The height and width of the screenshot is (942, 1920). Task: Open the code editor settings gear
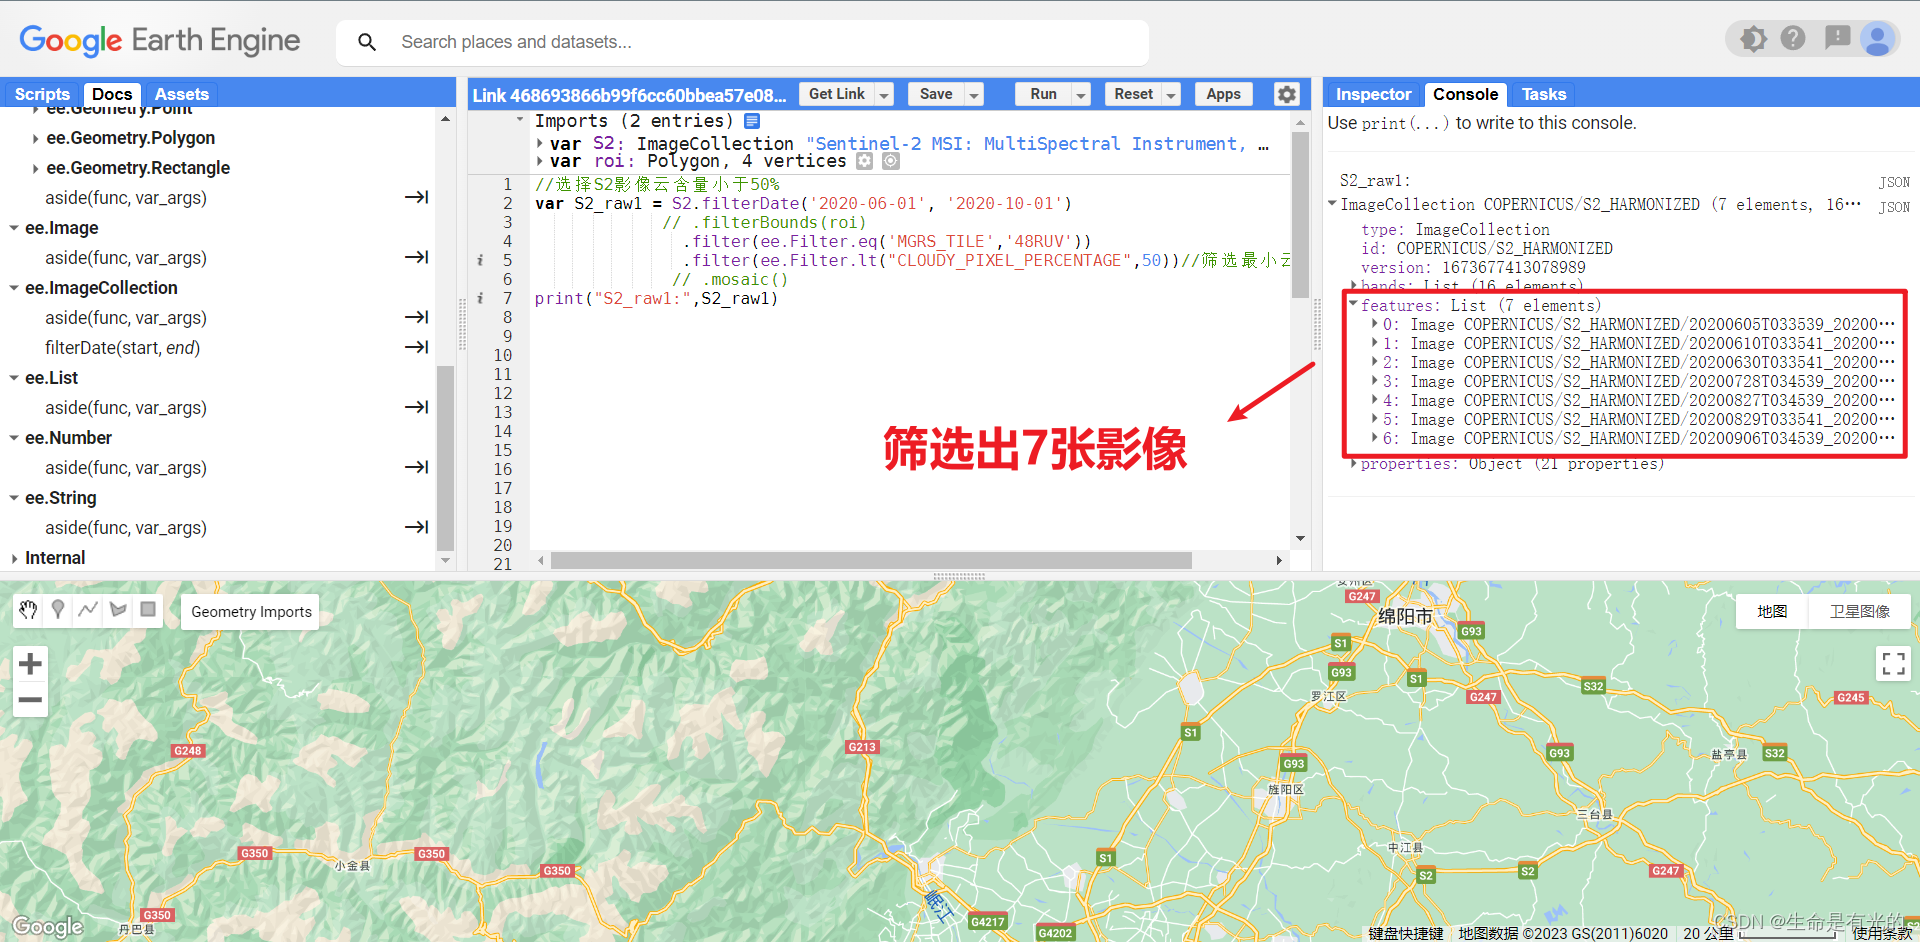1287,94
